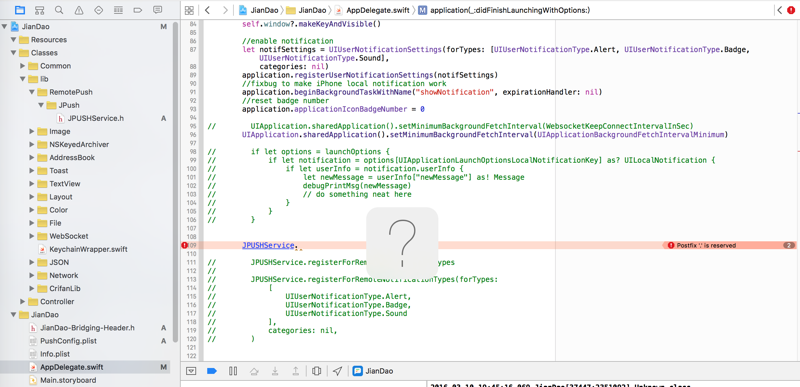Viewport: 800px width, 387px height.
Task: Open the Breakpoint navigator
Action: click(x=137, y=10)
